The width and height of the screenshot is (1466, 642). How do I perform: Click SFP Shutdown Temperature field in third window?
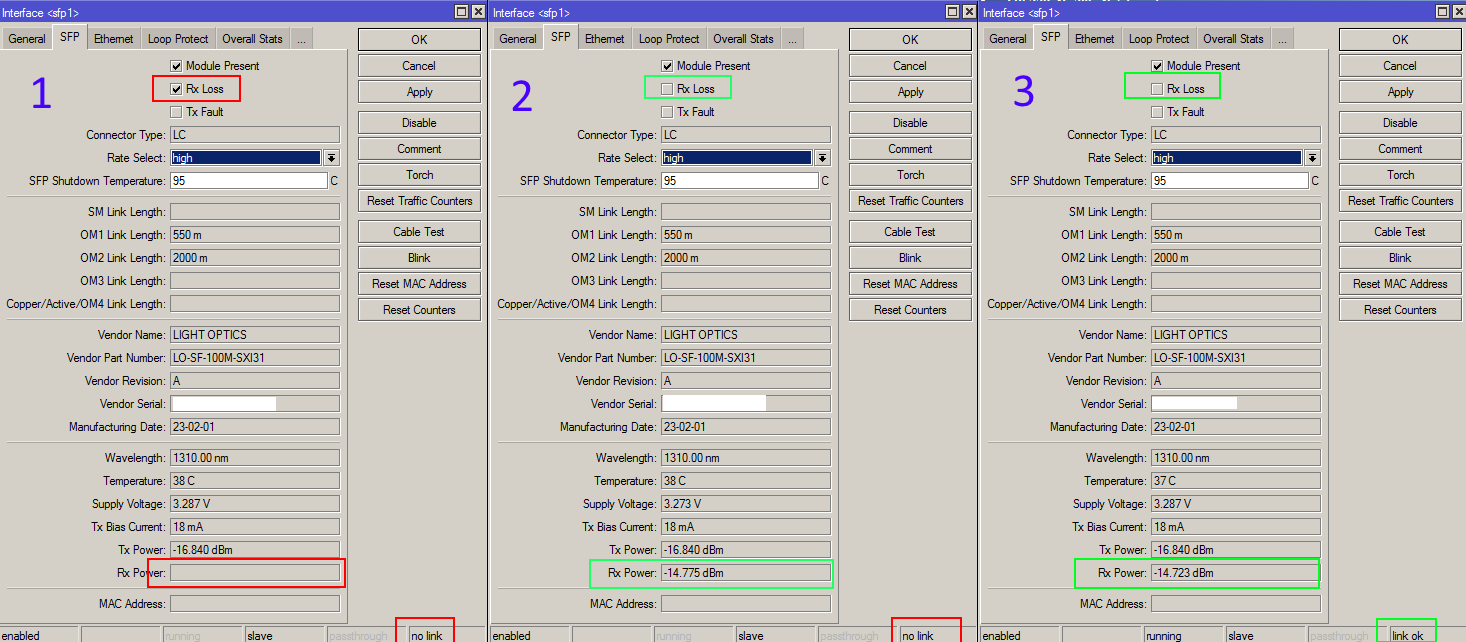1229,181
